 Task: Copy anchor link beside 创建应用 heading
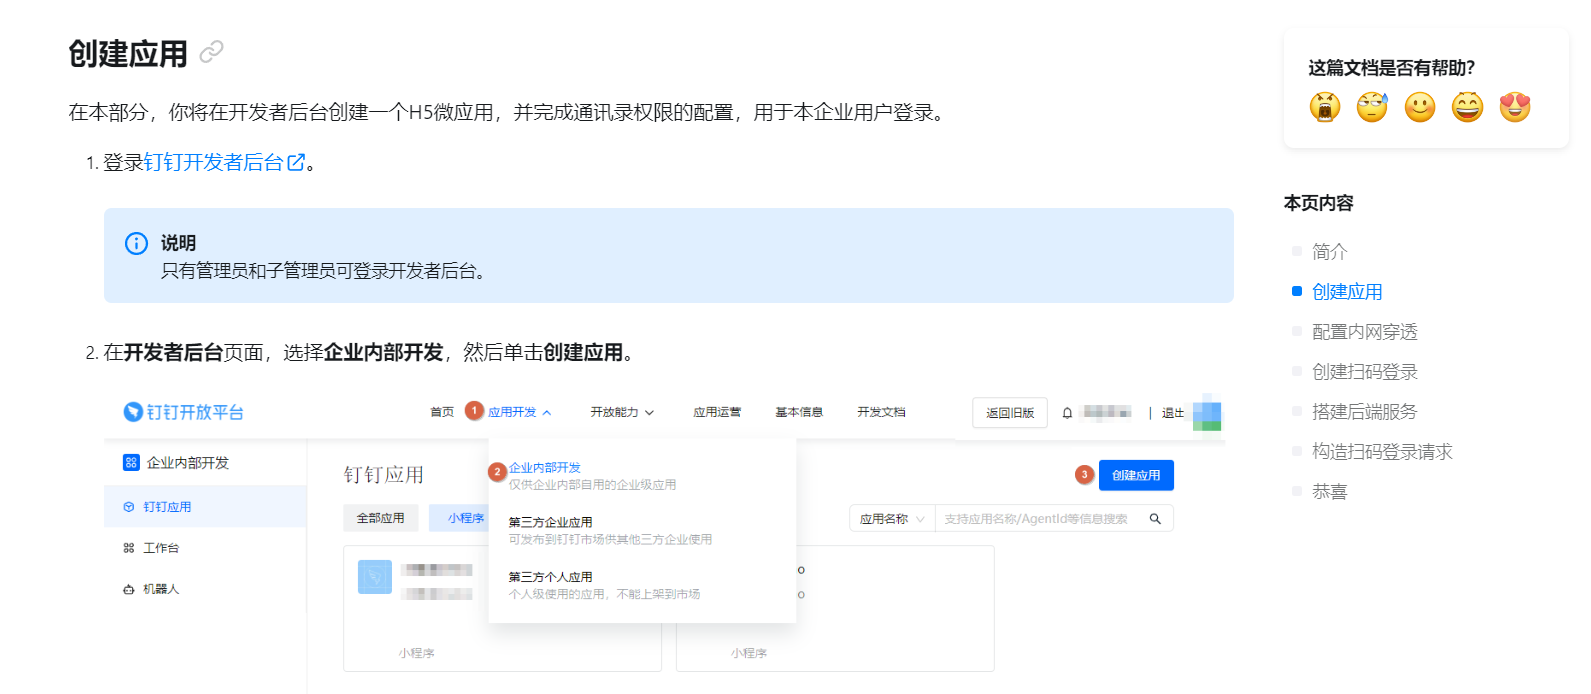(211, 52)
